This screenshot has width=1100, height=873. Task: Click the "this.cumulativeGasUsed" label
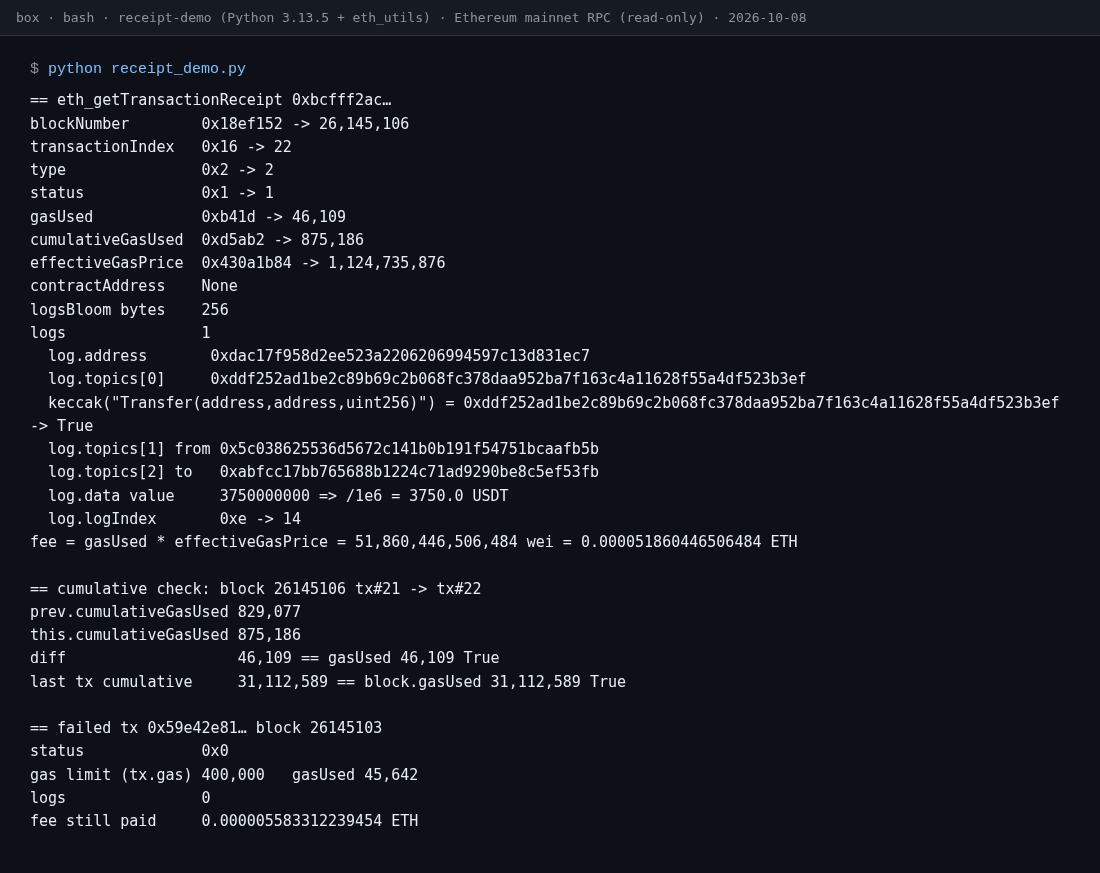coord(129,635)
